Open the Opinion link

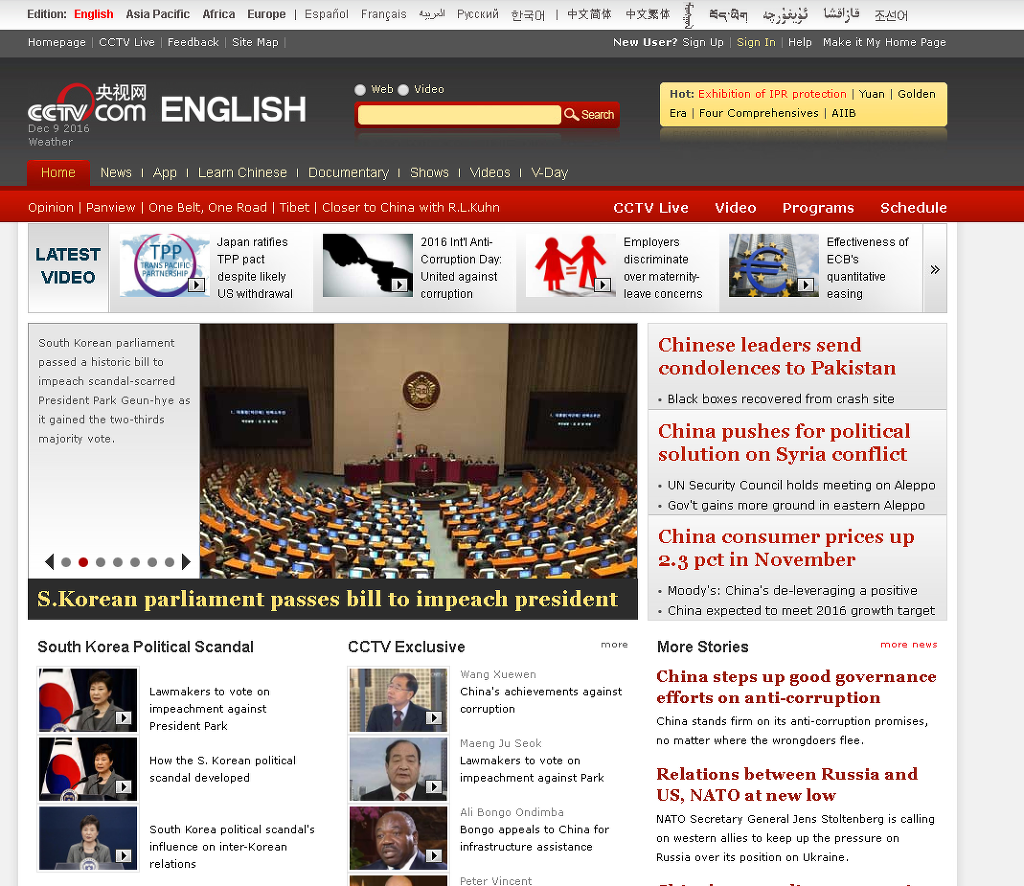(x=51, y=208)
